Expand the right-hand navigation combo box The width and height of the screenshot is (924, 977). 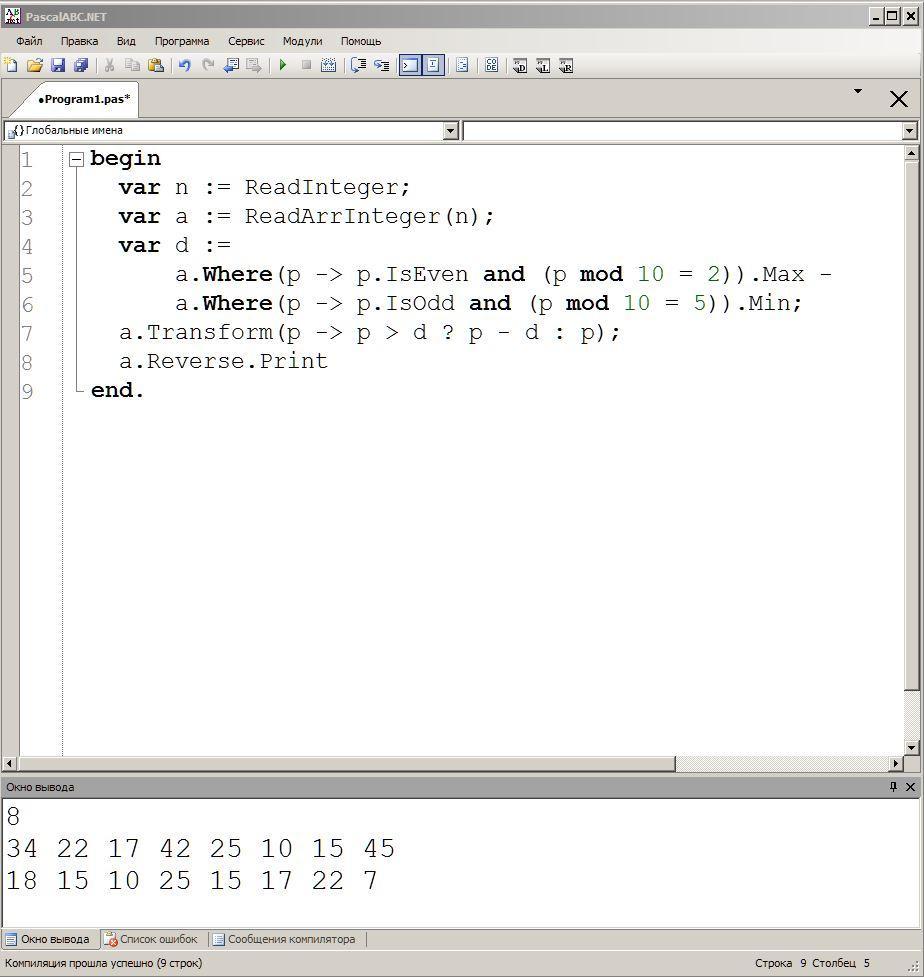pyautogui.click(x=909, y=131)
